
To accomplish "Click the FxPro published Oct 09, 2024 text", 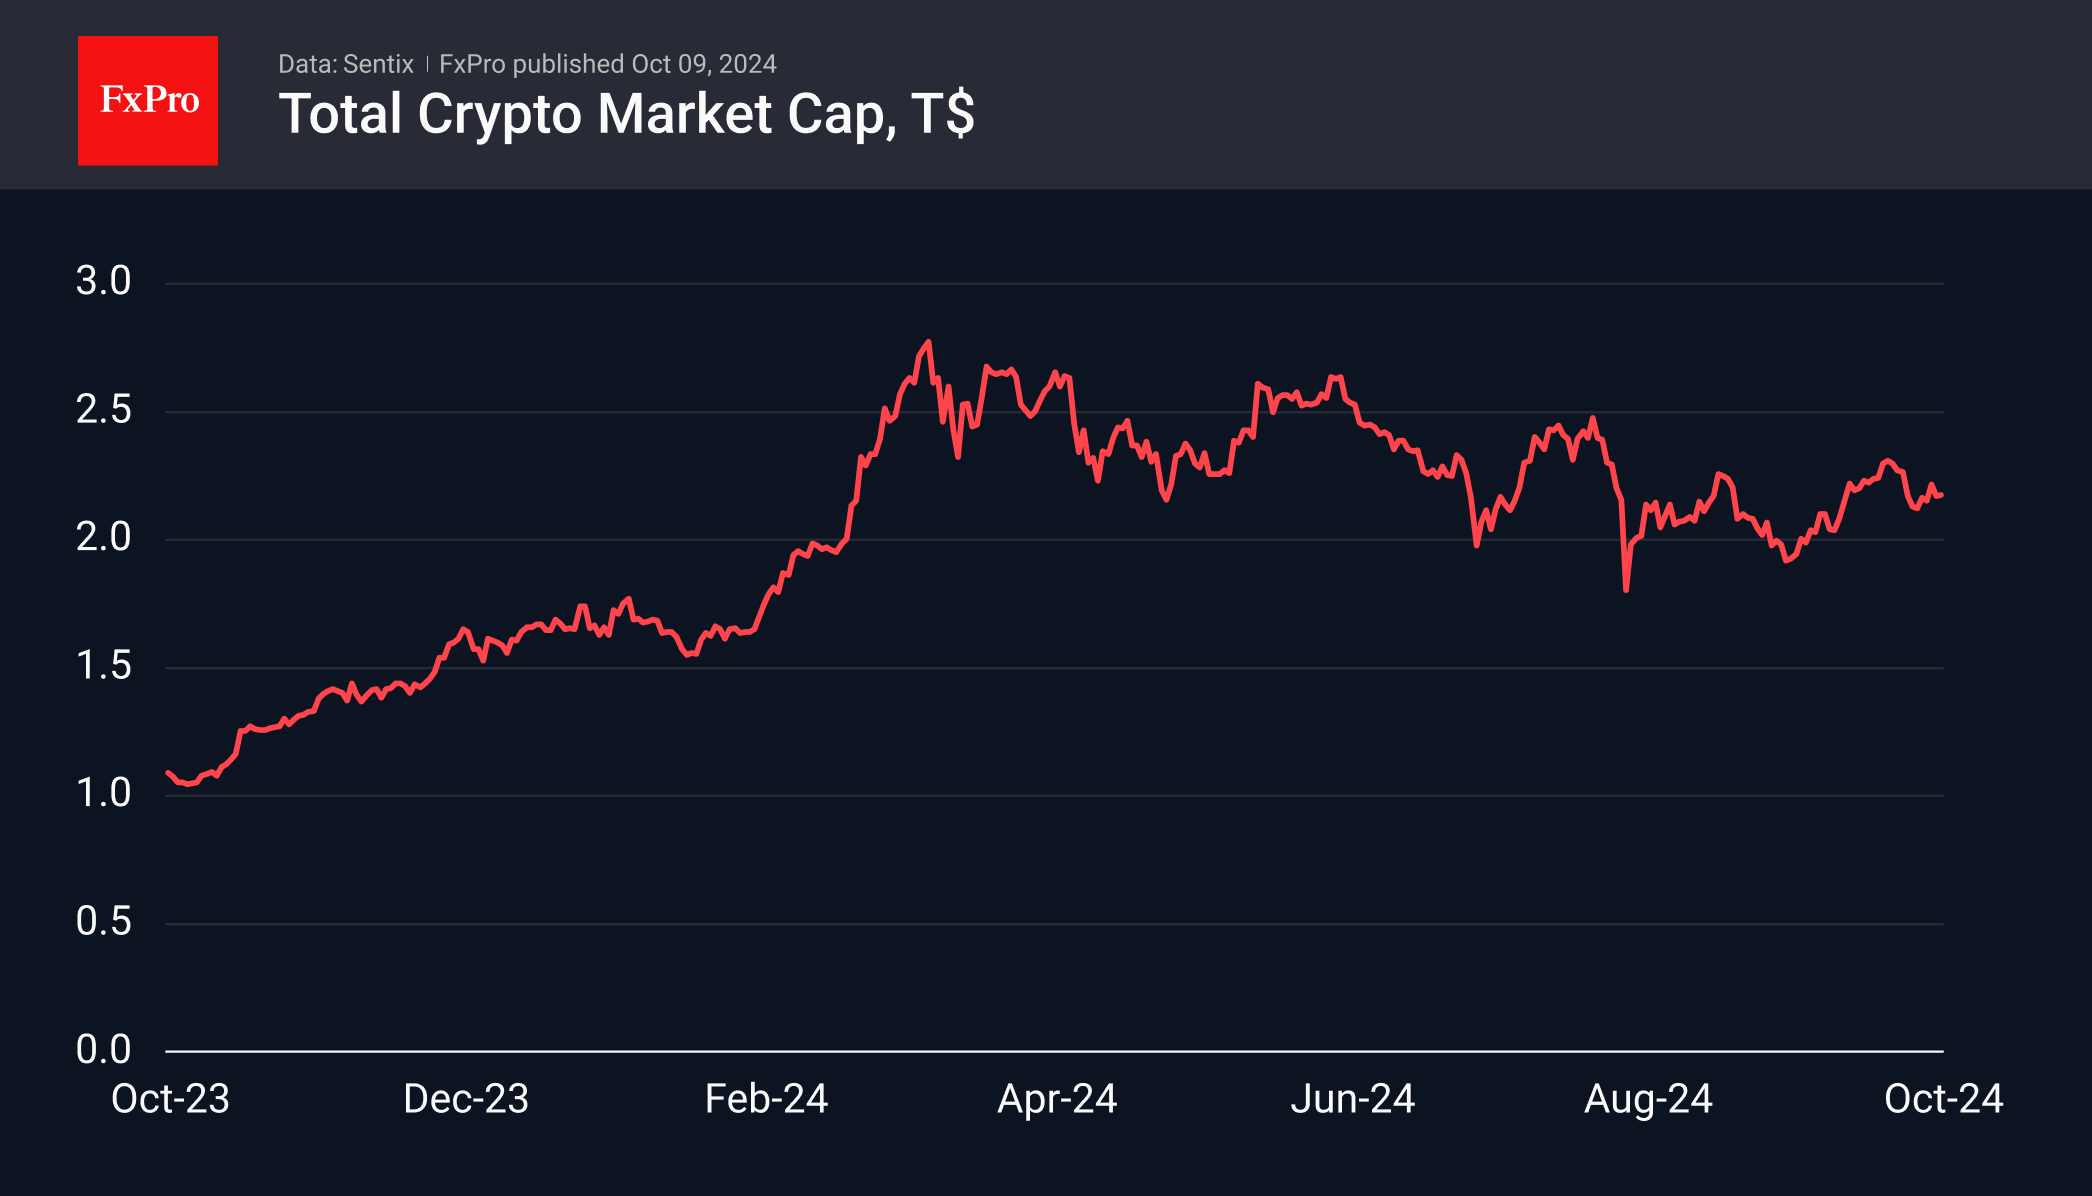I will coord(607,64).
